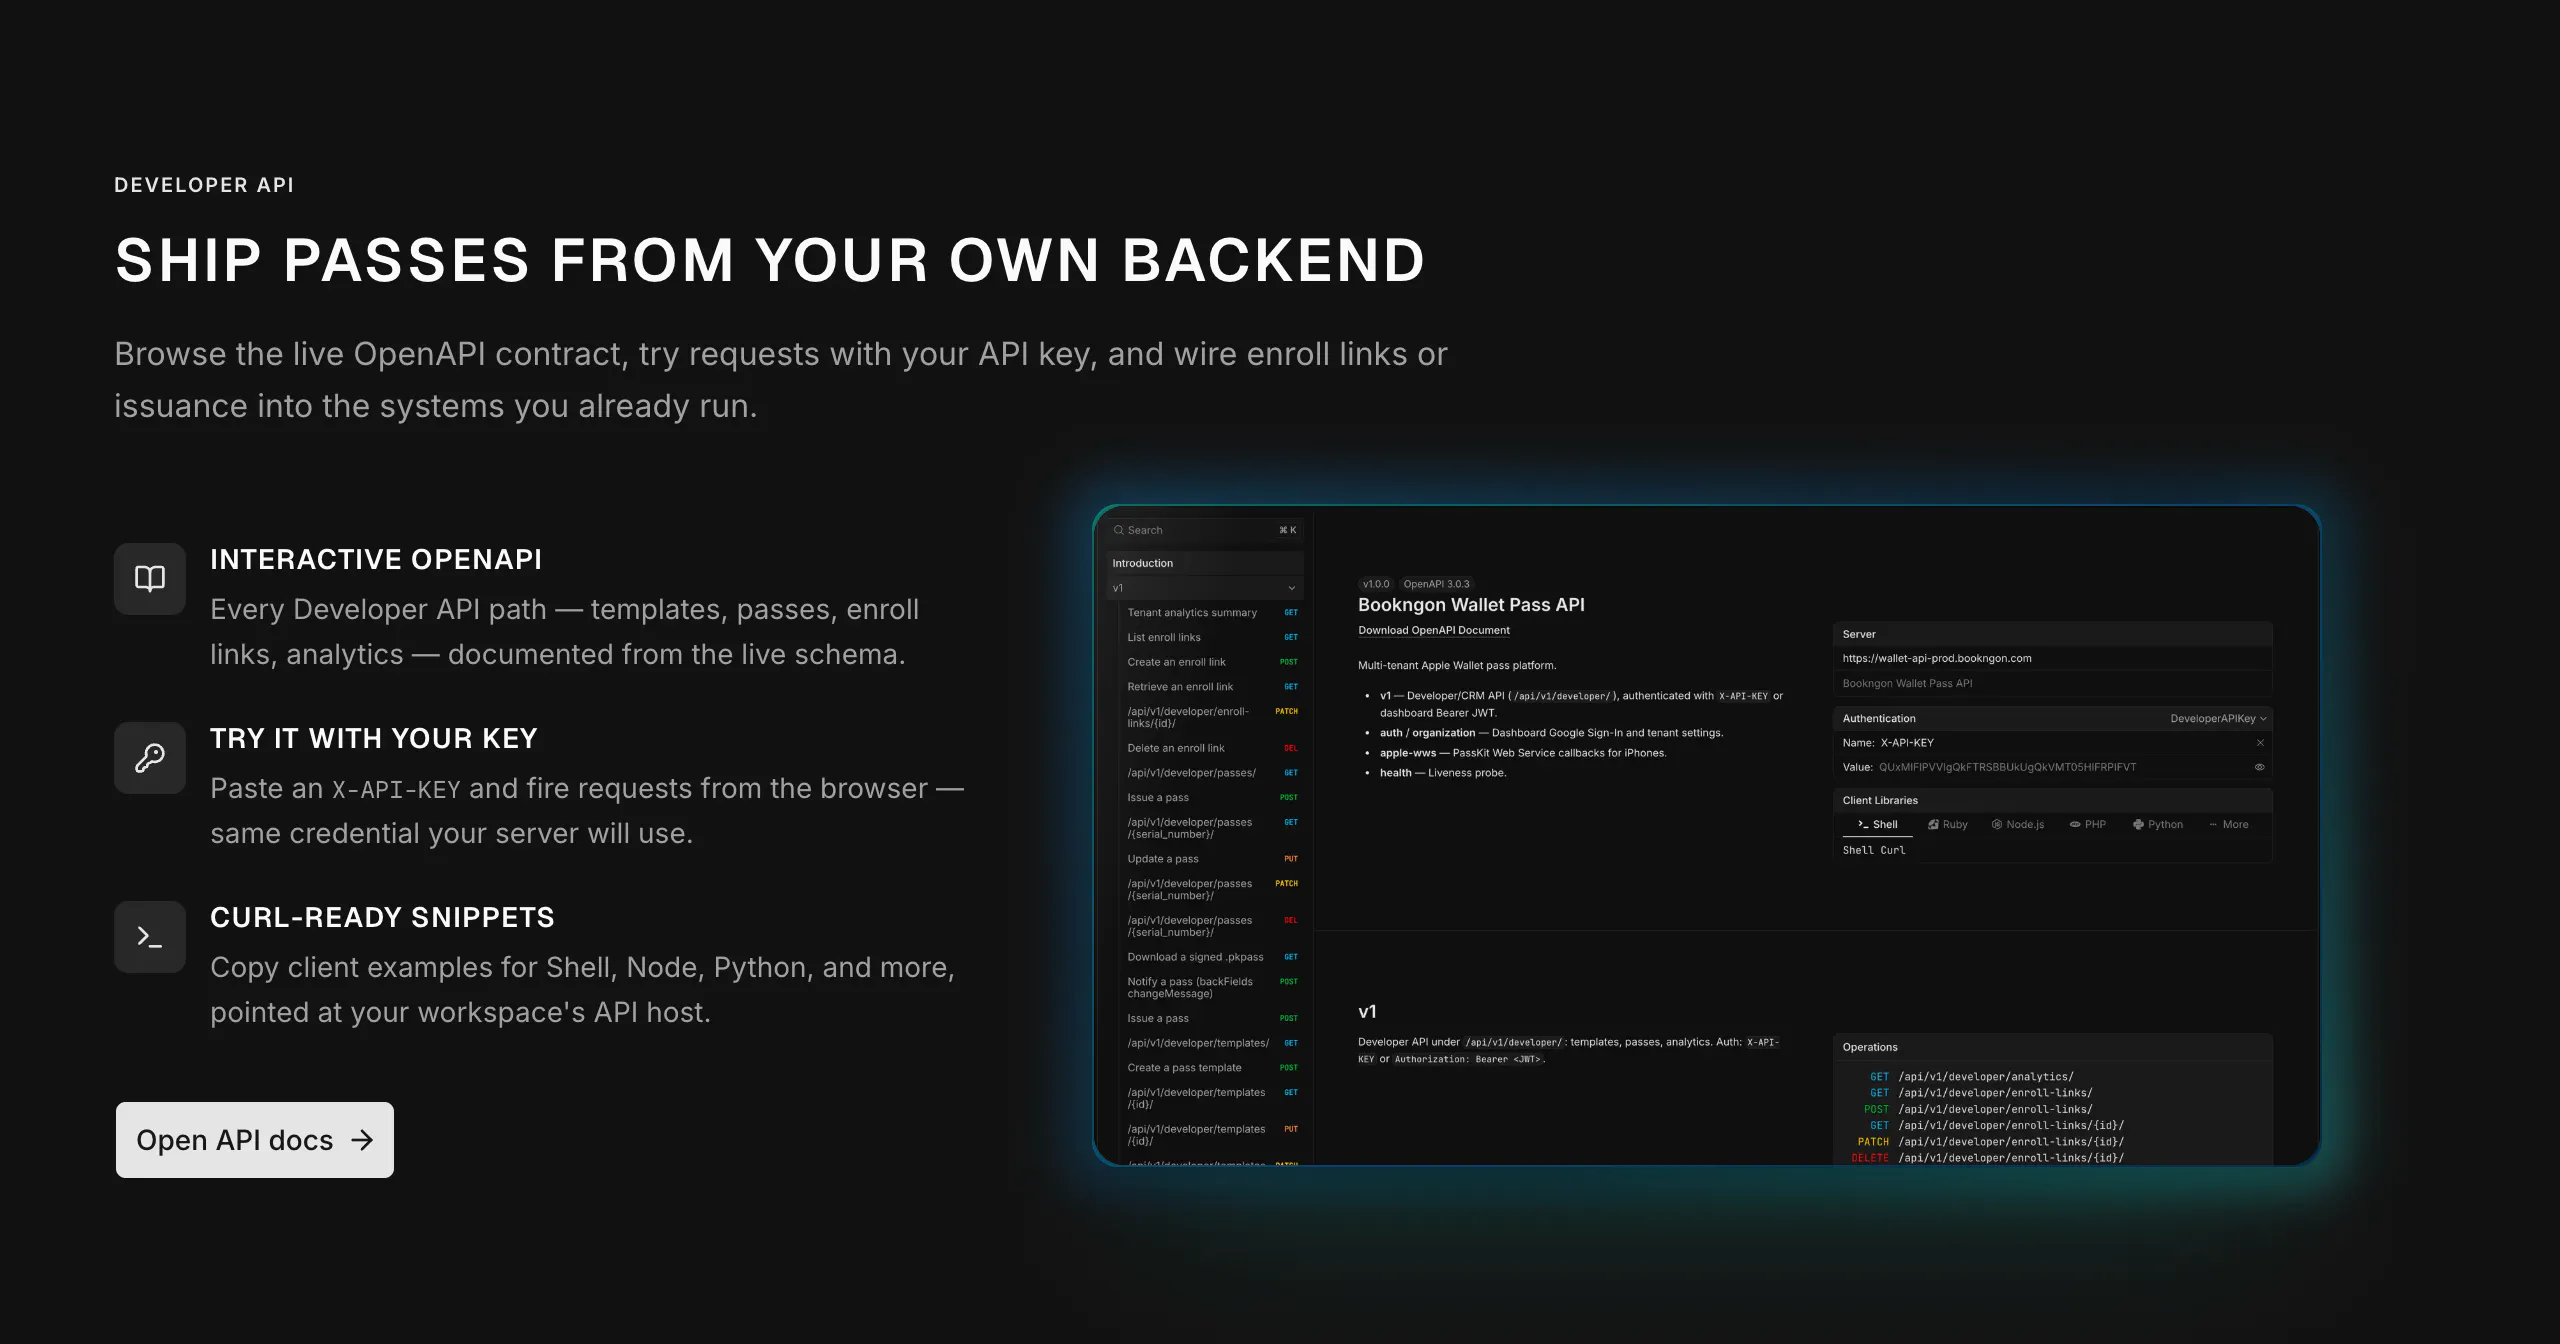Image resolution: width=2560 pixels, height=1344 pixels.
Task: Open the Introduction item in the docs sidebar
Action: click(x=1204, y=563)
